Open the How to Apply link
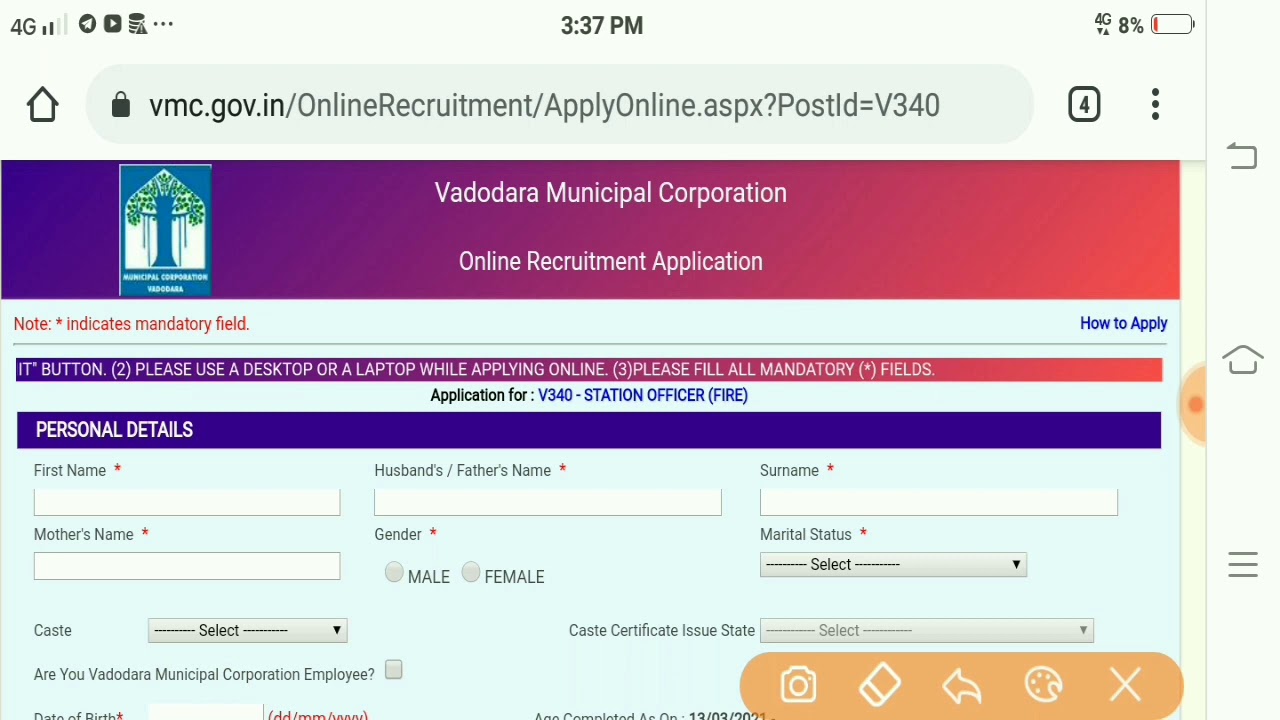This screenshot has width=1280, height=720. (x=1123, y=323)
